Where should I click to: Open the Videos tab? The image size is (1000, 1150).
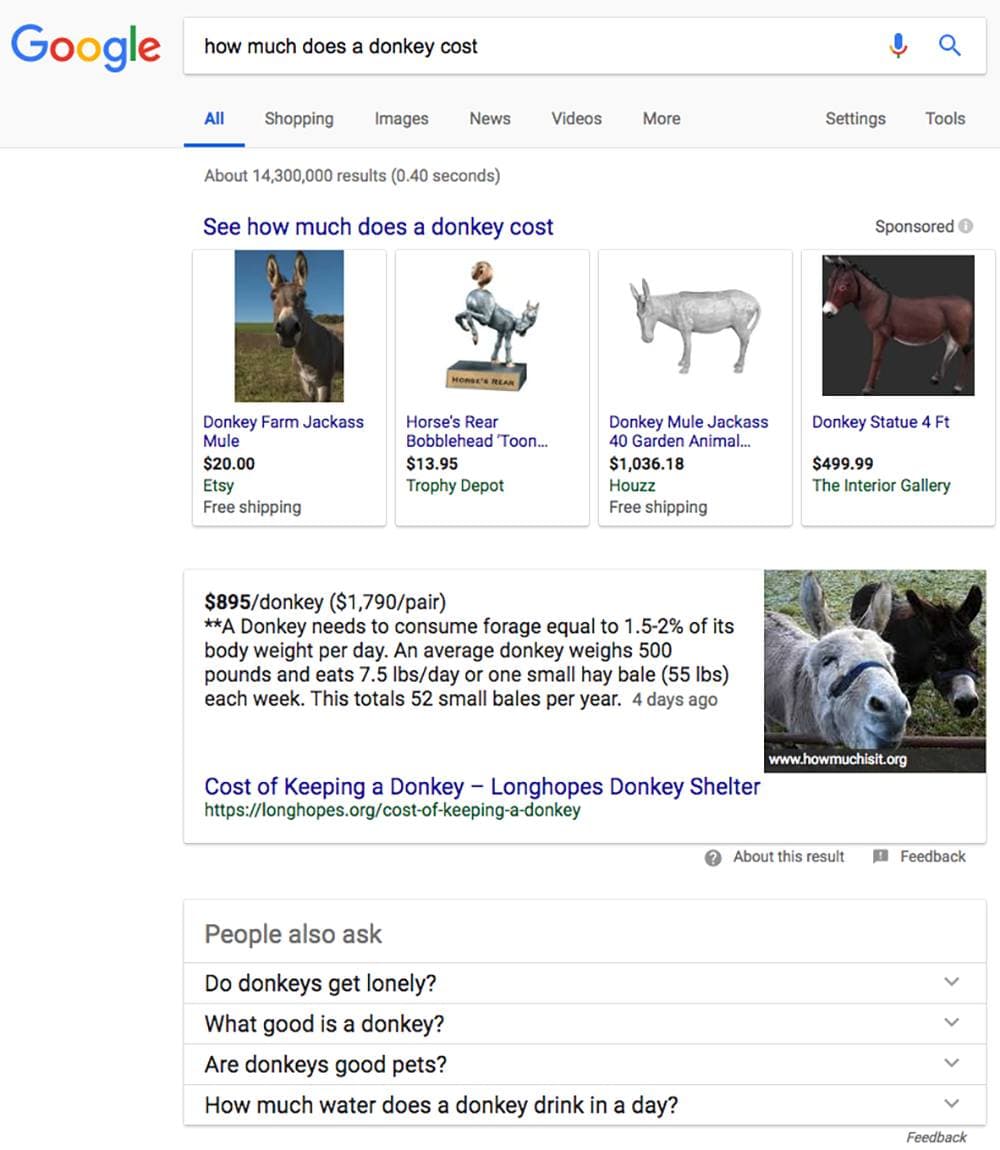pyautogui.click(x=577, y=119)
